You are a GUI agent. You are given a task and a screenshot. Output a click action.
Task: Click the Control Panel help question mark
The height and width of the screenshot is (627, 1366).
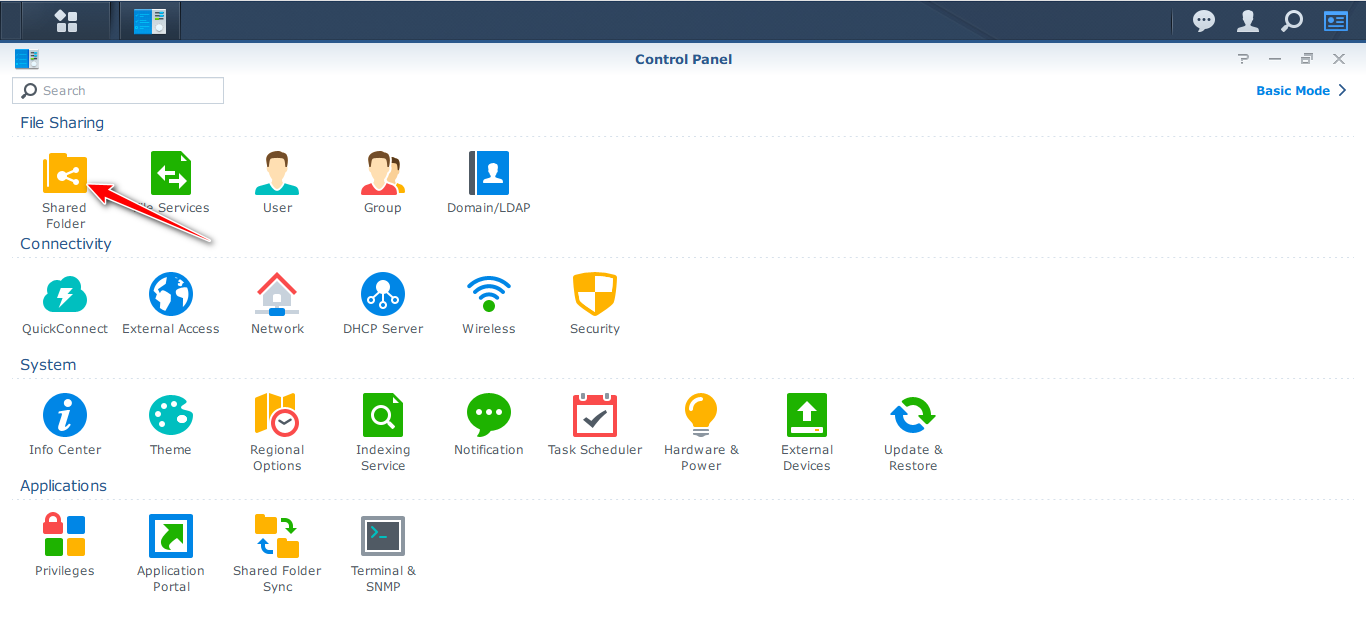point(1243,59)
